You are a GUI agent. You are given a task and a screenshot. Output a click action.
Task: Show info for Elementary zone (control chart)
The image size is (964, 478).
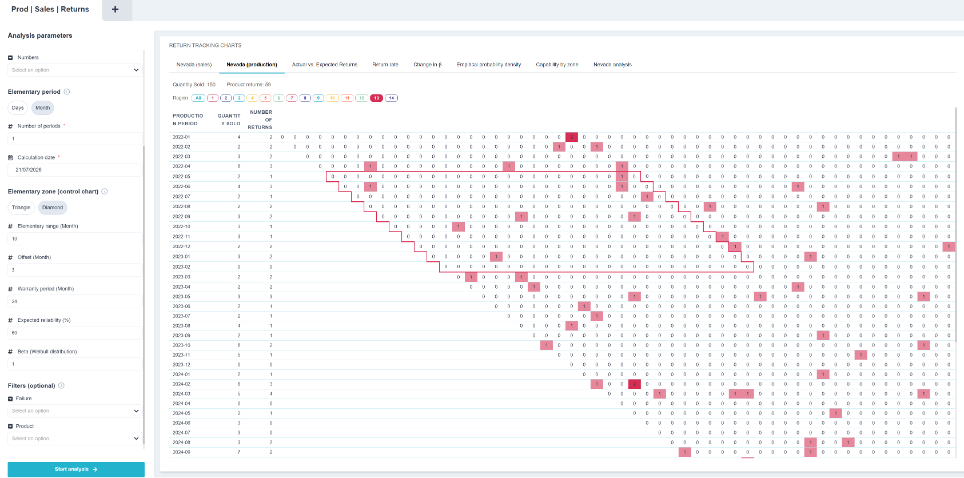tap(105, 191)
